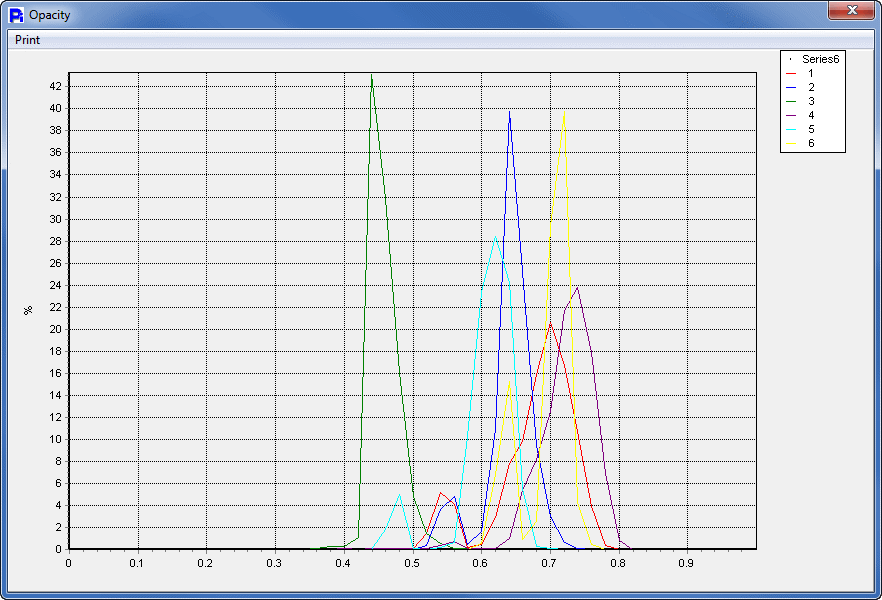
Task: Select legend entry 4 with purple line
Action: pyautogui.click(x=800, y=115)
